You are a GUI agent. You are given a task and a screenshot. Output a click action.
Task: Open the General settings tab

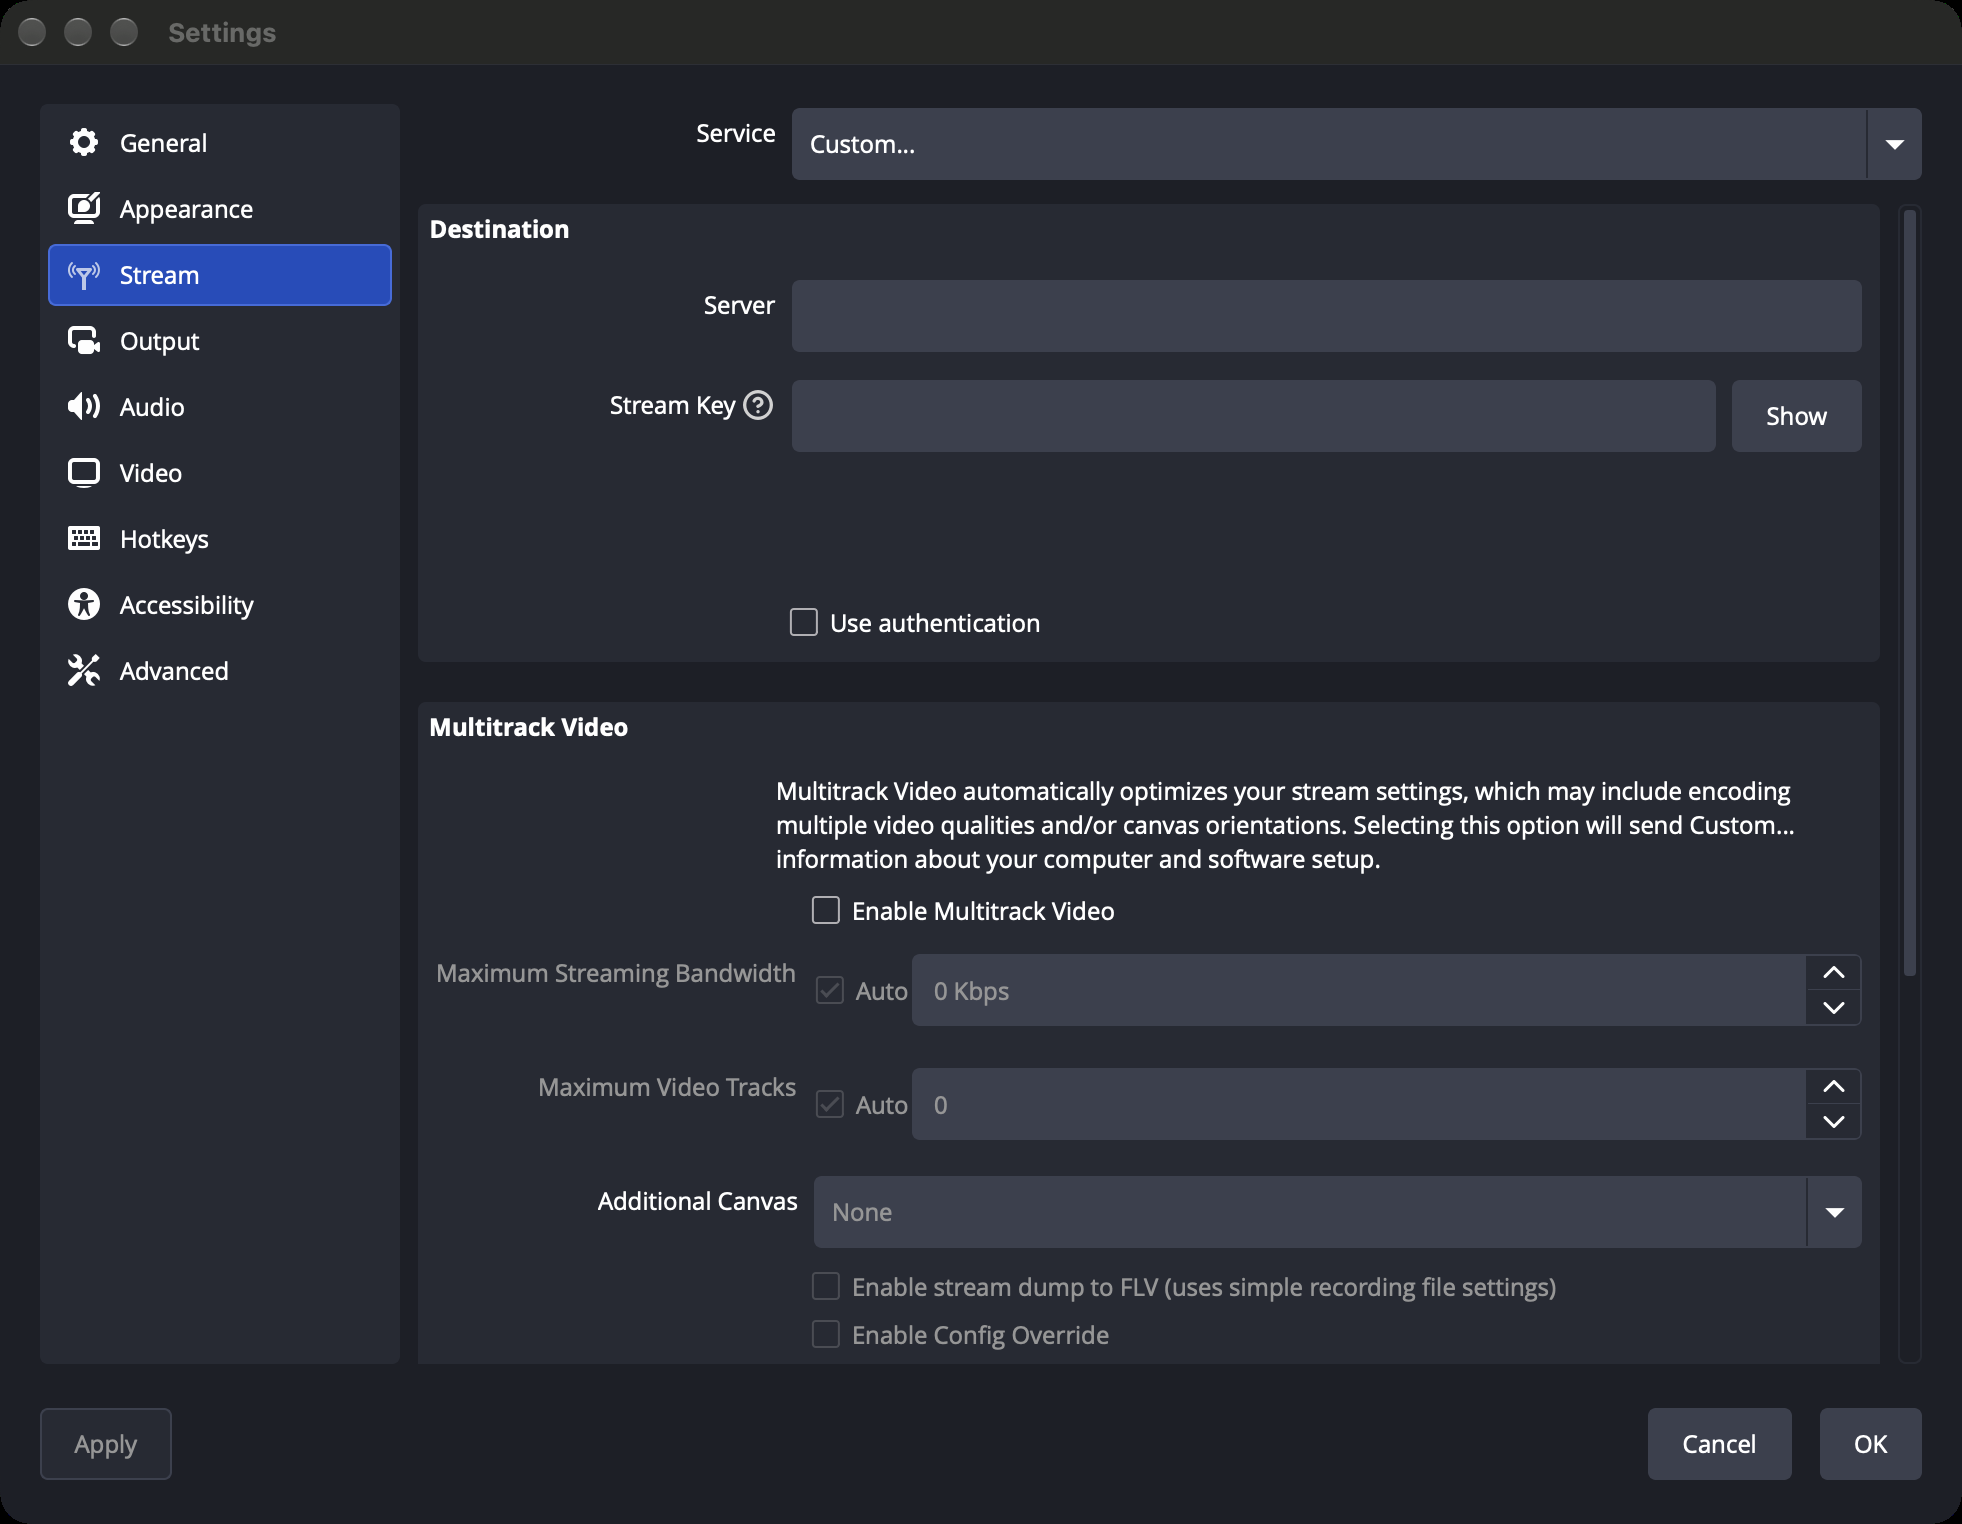tap(220, 143)
